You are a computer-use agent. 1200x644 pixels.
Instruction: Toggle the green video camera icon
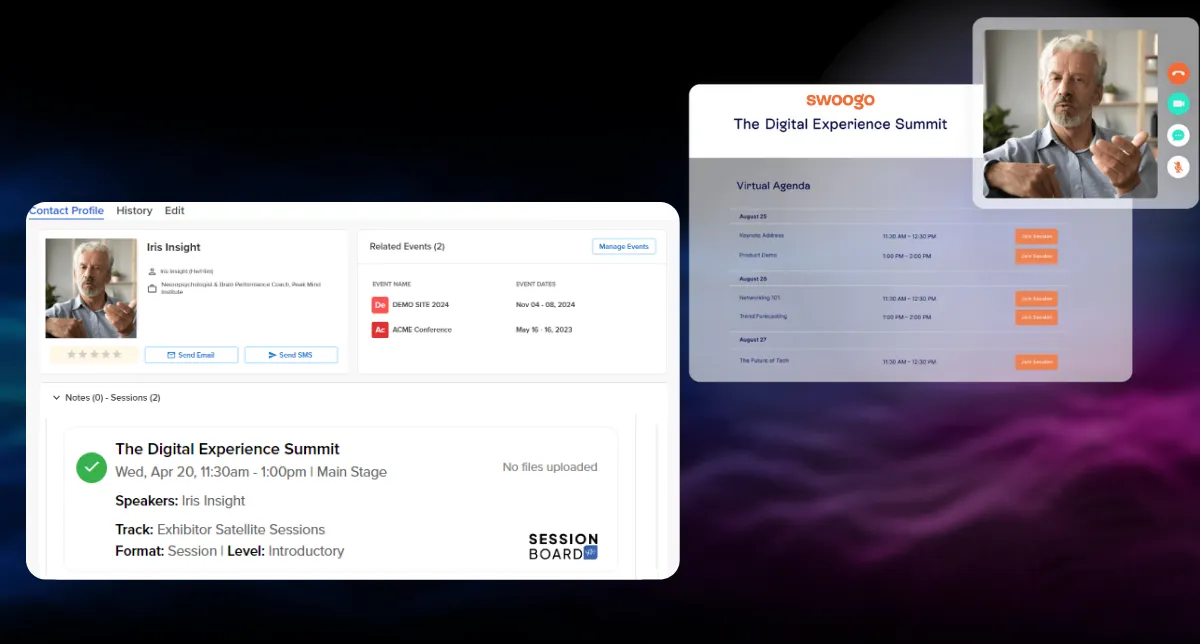1178,103
